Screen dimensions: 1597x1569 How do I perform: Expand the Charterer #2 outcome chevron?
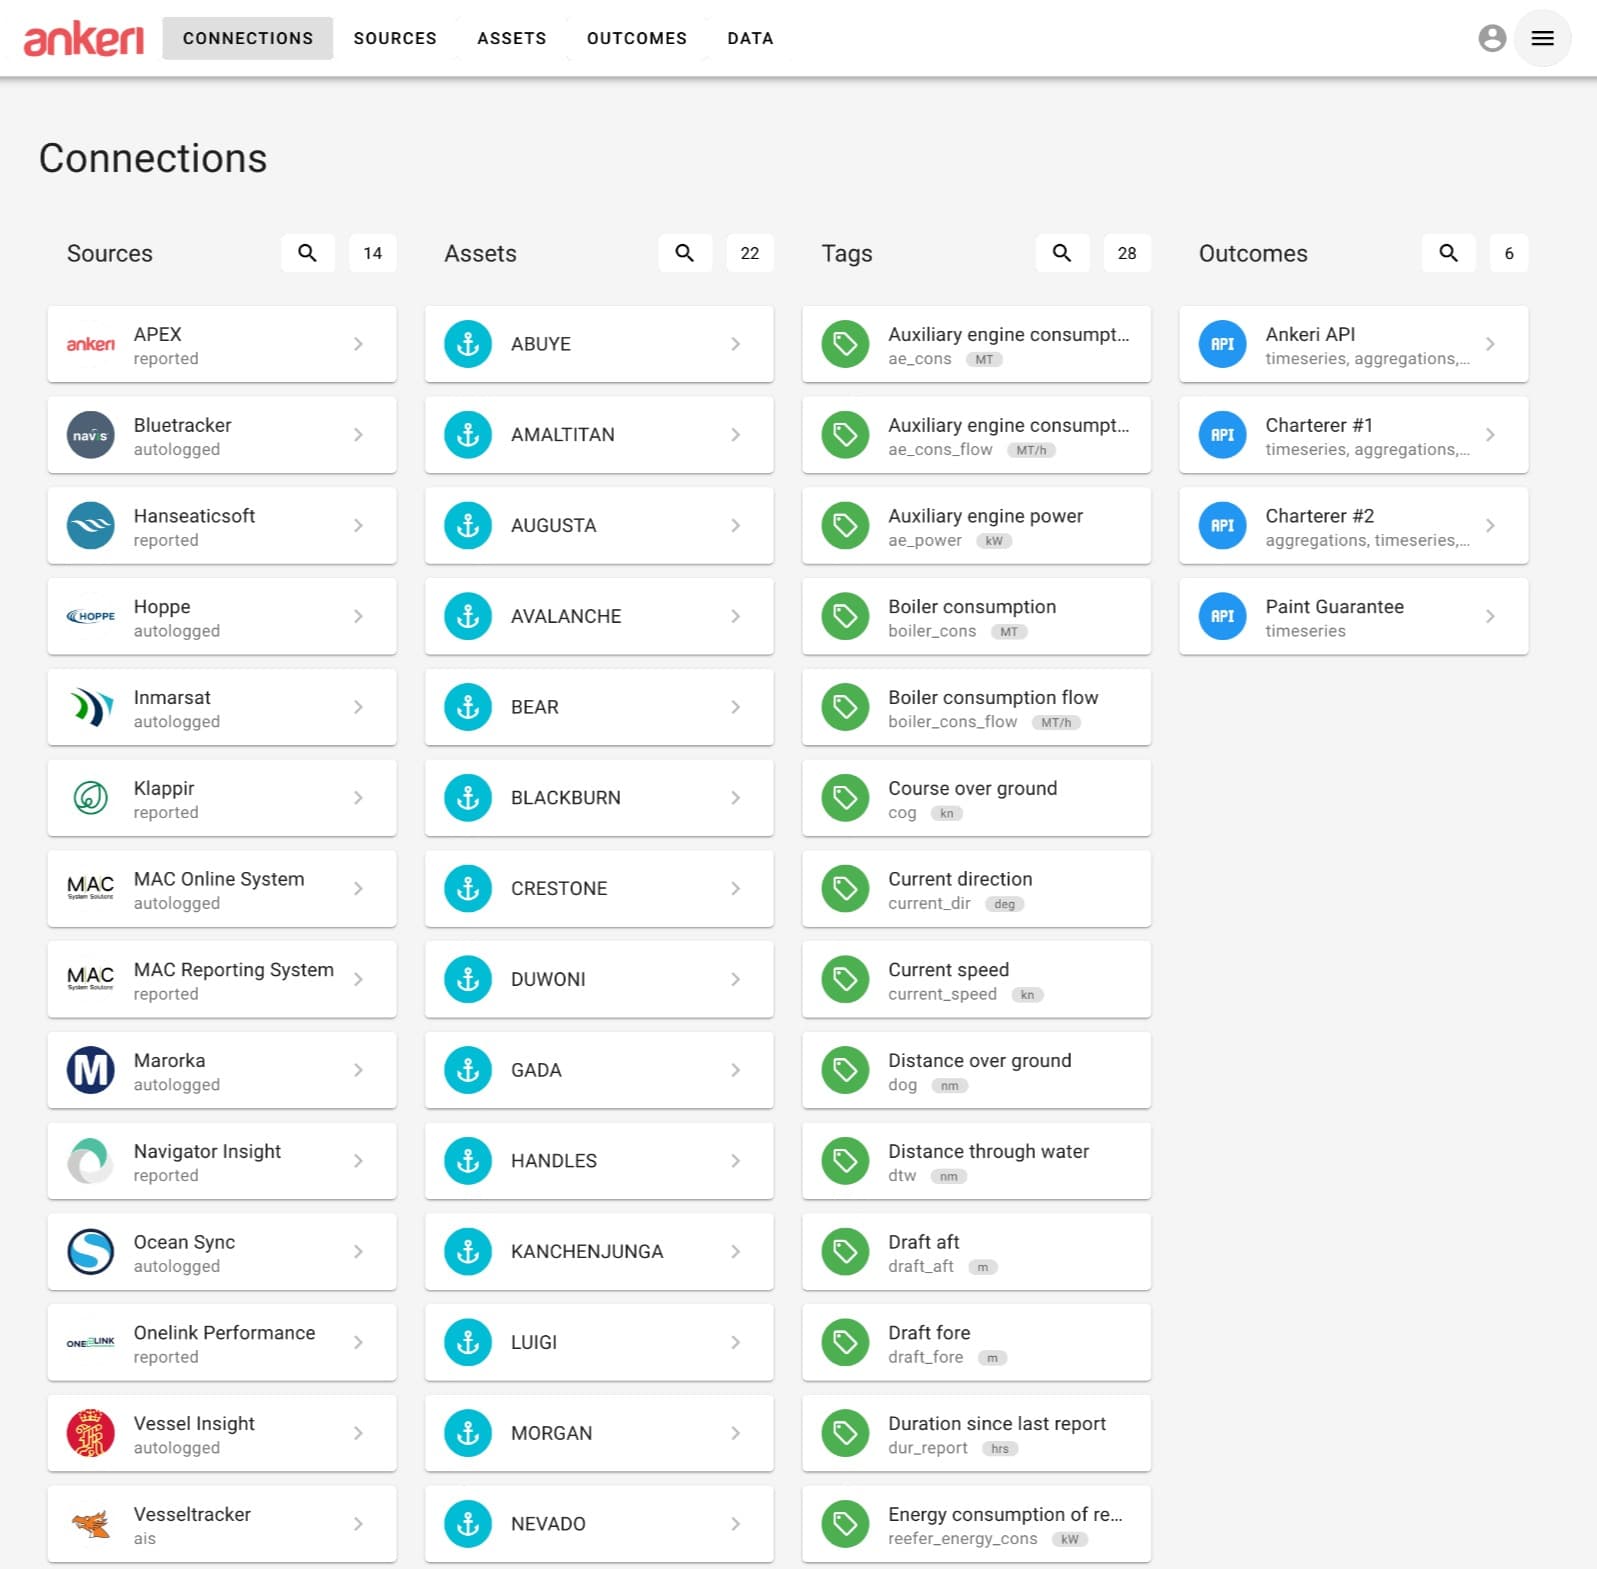click(x=1490, y=526)
